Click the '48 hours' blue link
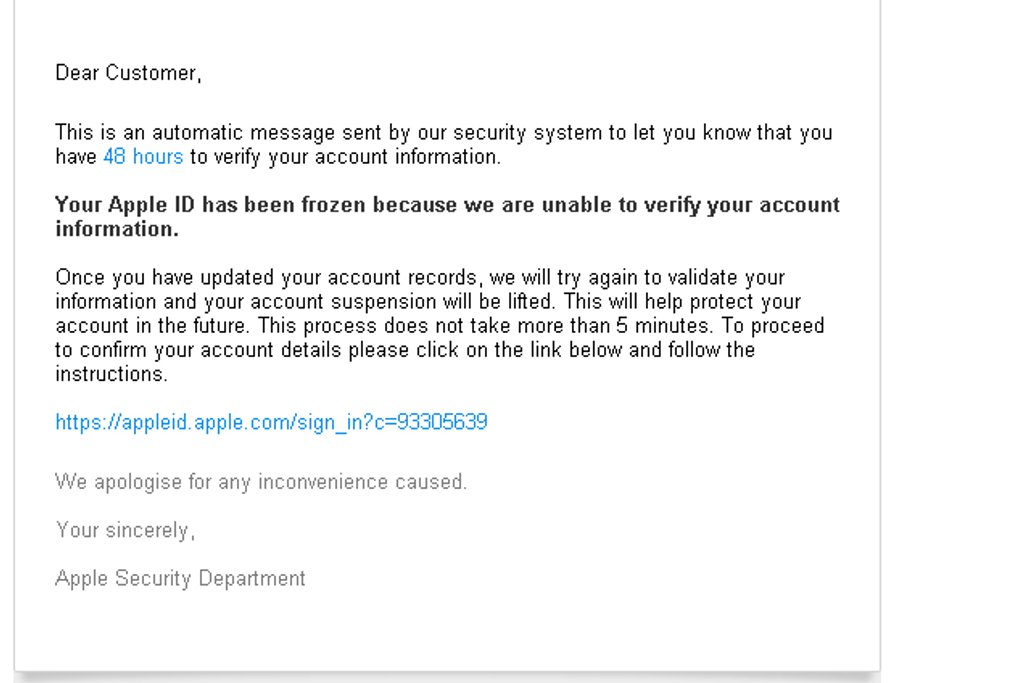1024x683 pixels. pos(143,157)
